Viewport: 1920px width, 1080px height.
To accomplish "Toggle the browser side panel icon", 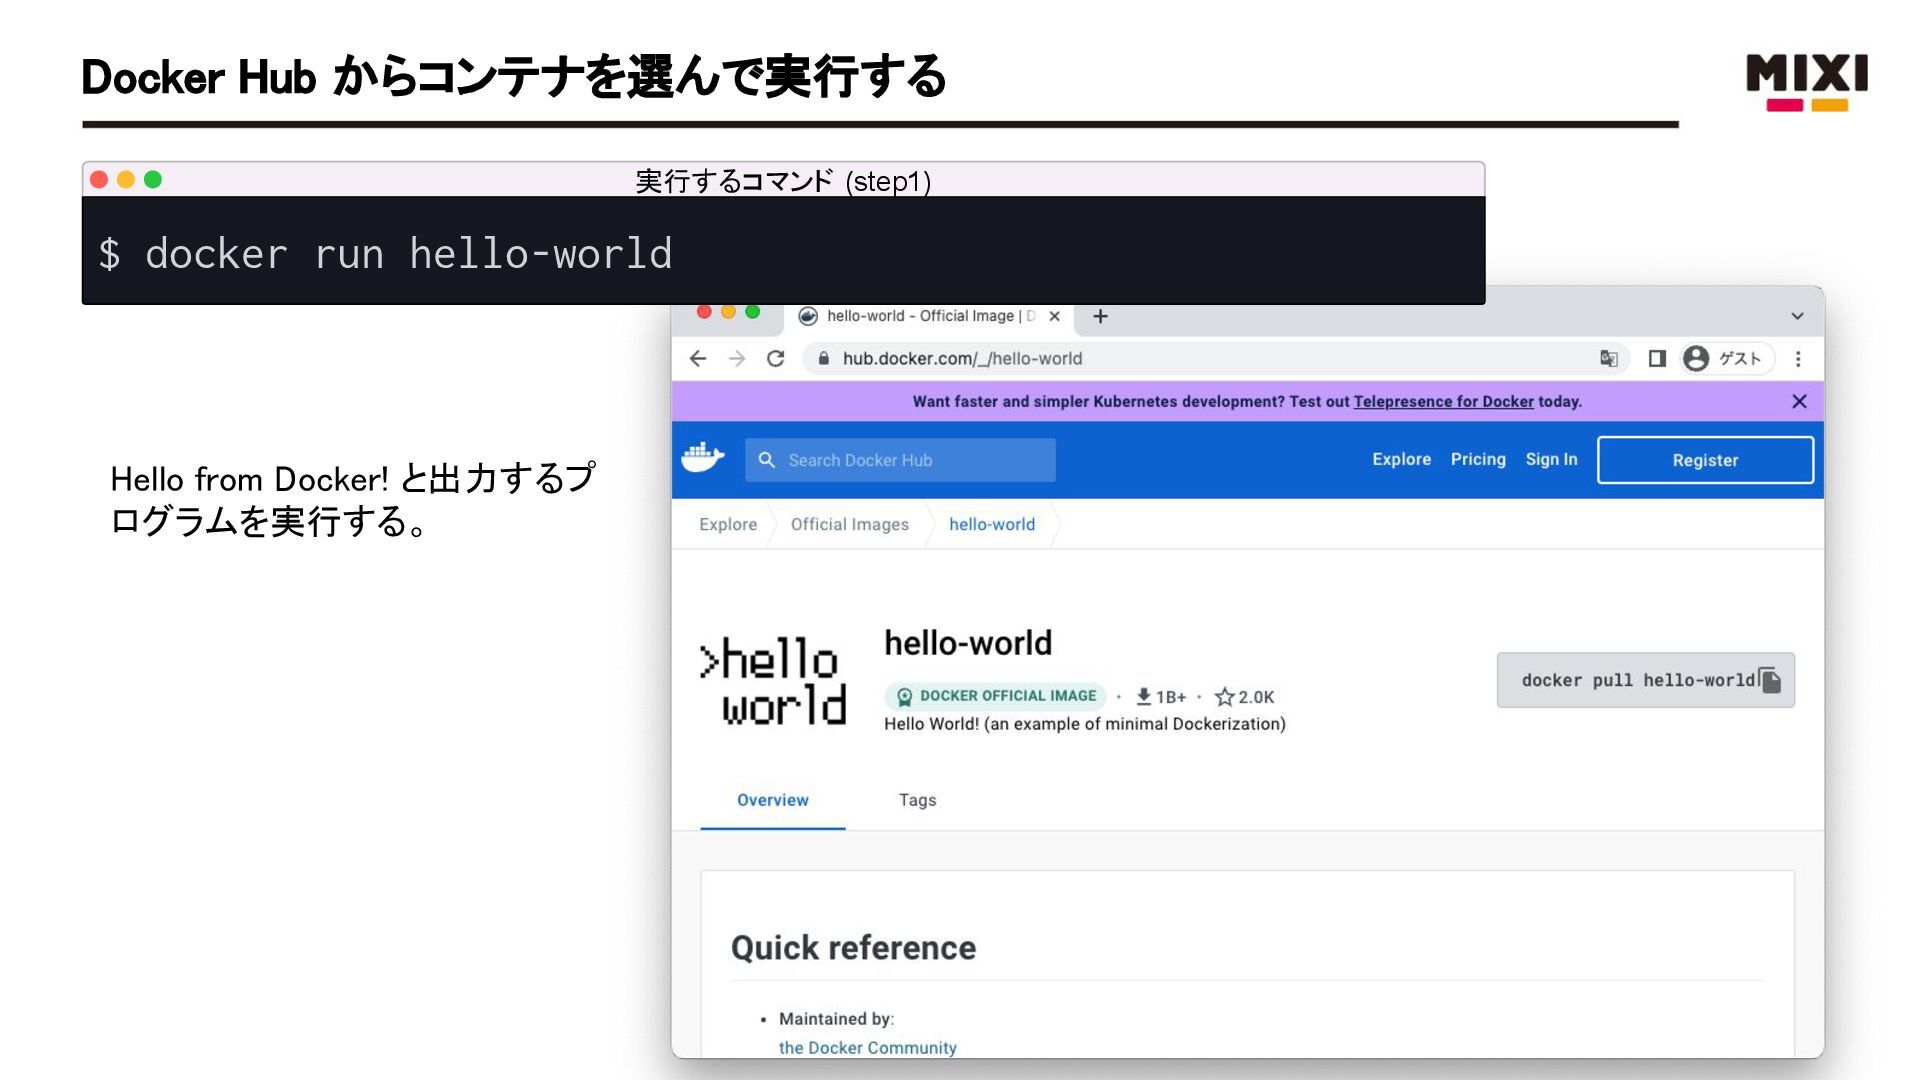I will pyautogui.click(x=1657, y=358).
